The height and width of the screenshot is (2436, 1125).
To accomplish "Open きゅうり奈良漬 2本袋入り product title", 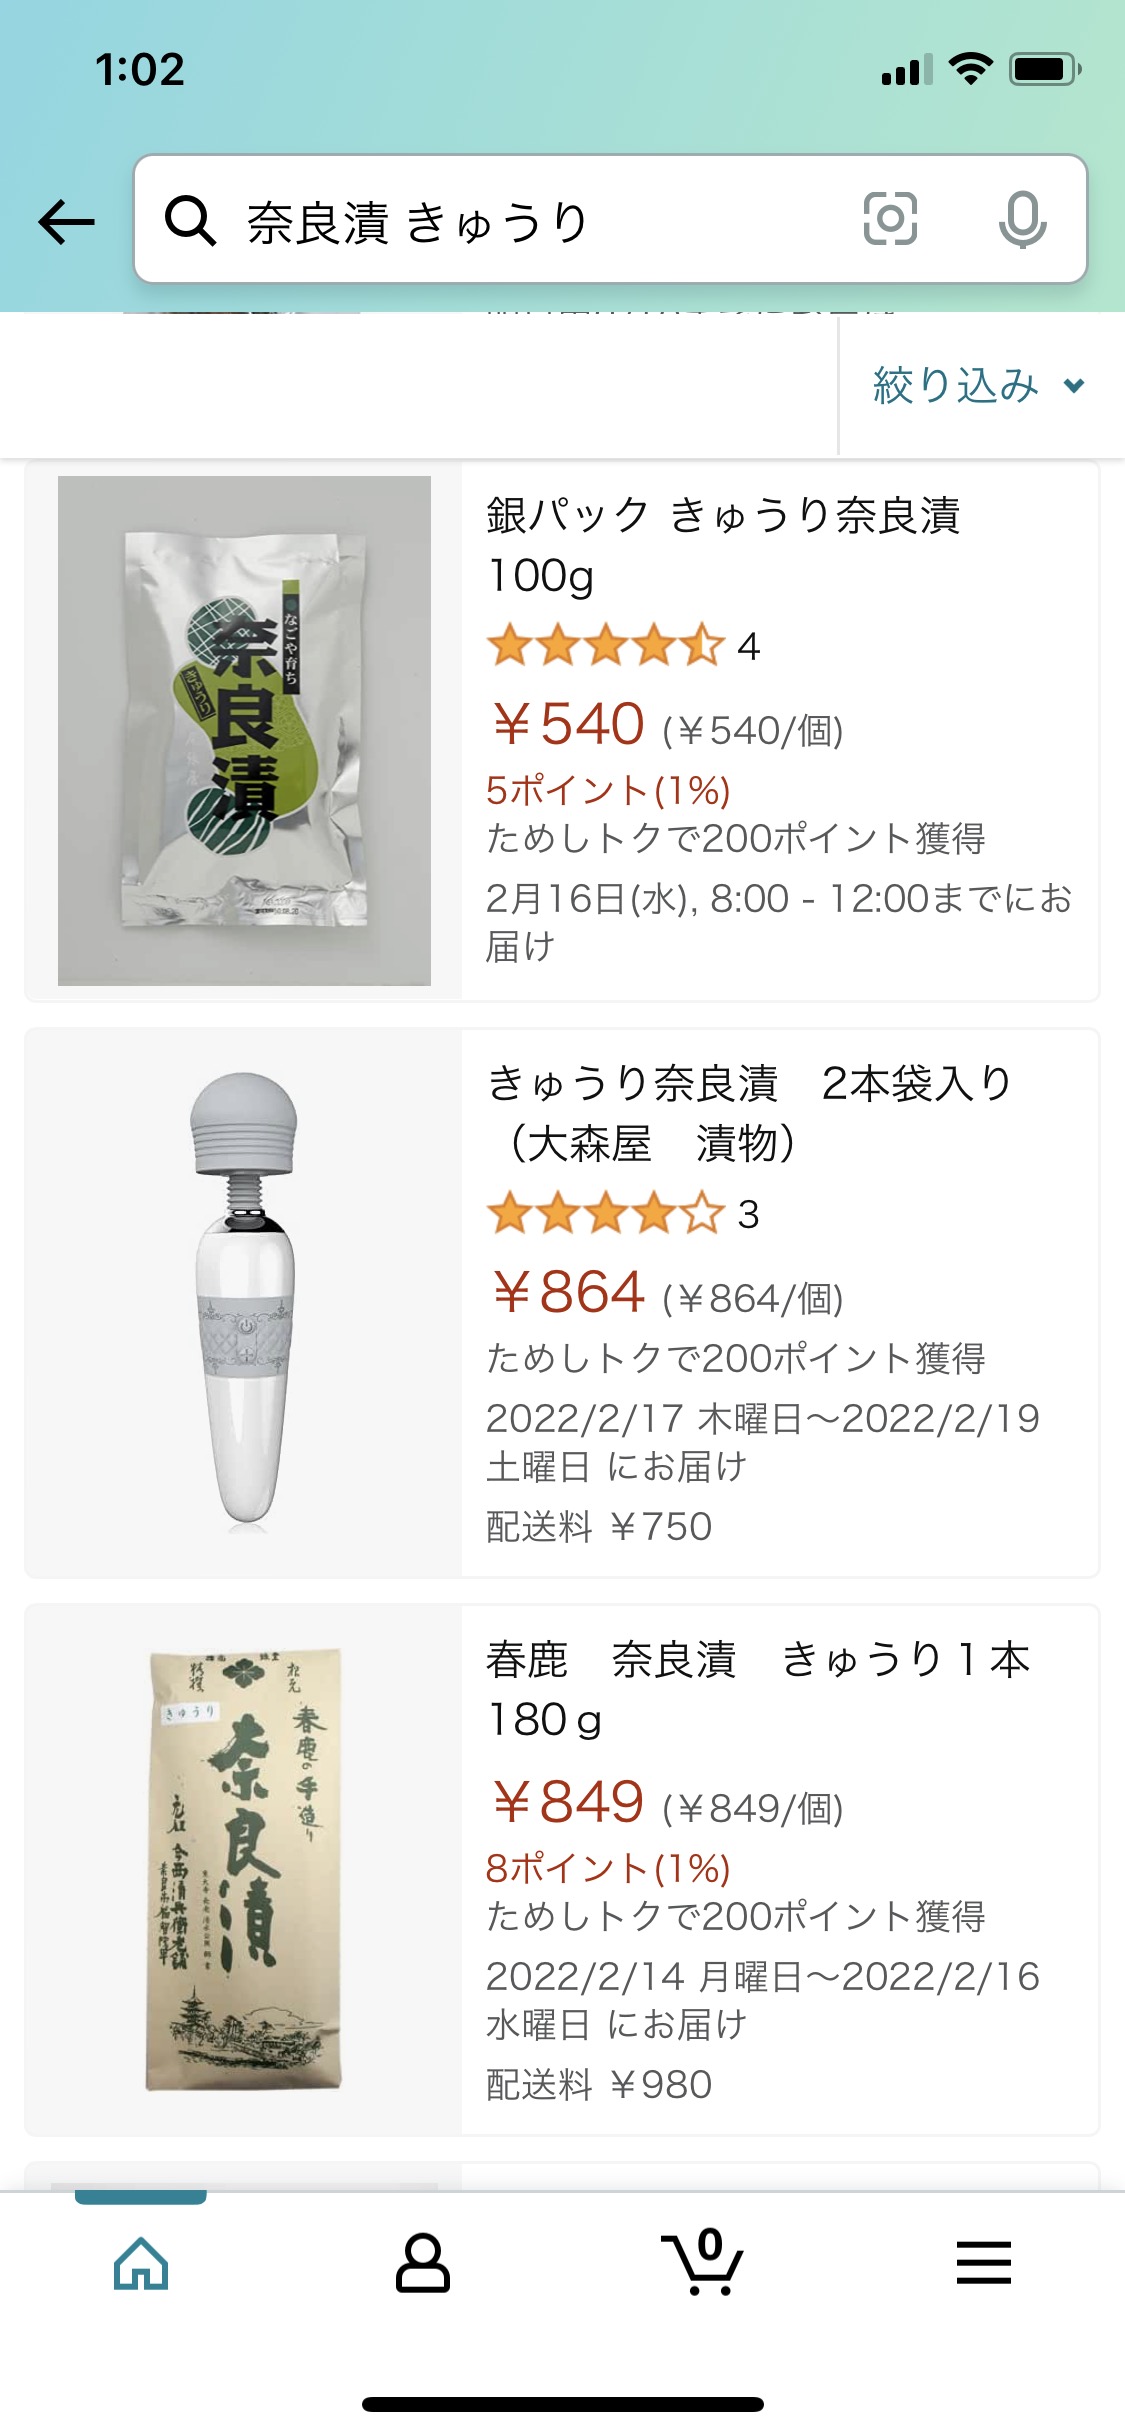I will click(x=750, y=1112).
